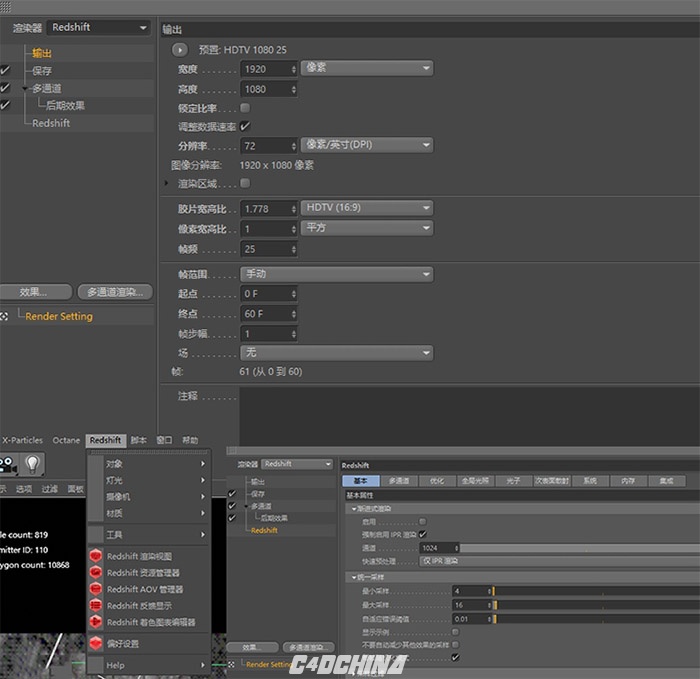Screen dimensions: 700x679
Task: Collapse the 渐进式渲染 section
Action: pos(354,509)
